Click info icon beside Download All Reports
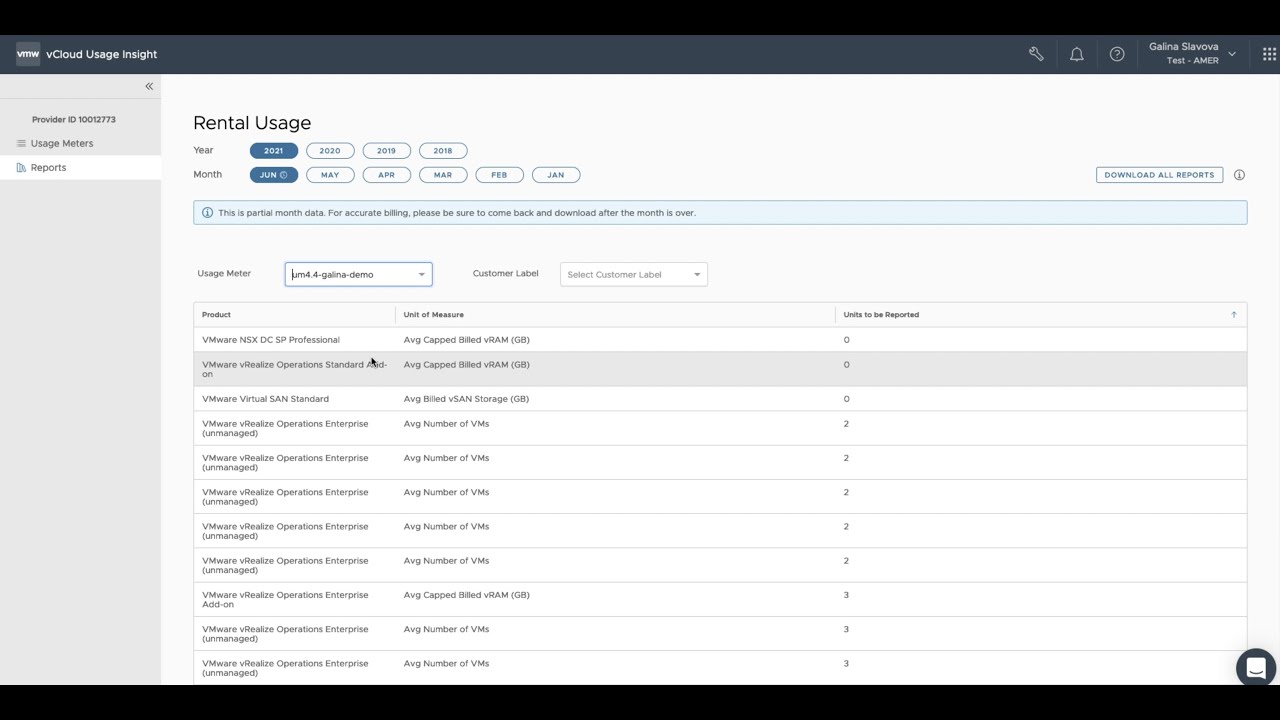 [1239, 175]
